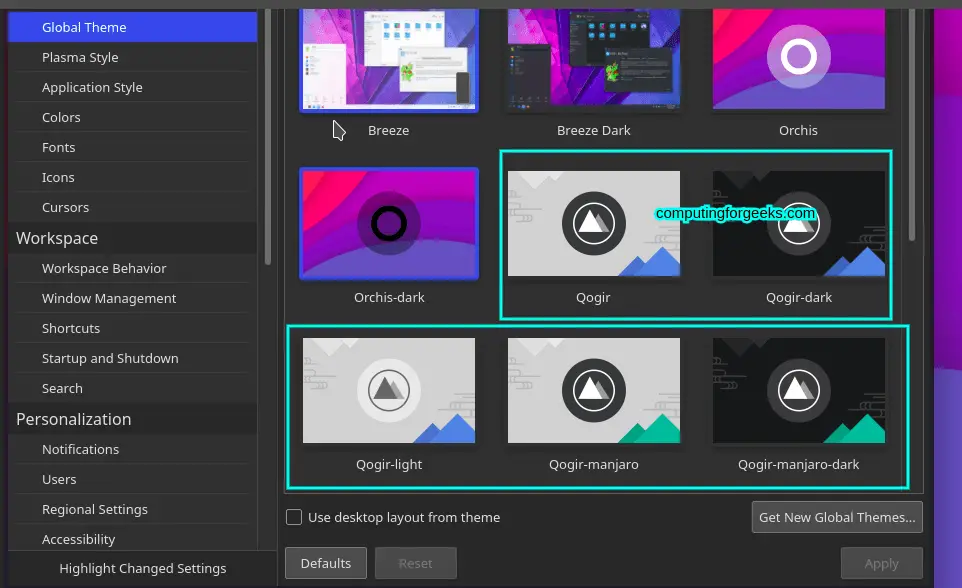Pick the Qogir-manjaro theme preview
The height and width of the screenshot is (588, 962).
[x=594, y=390]
